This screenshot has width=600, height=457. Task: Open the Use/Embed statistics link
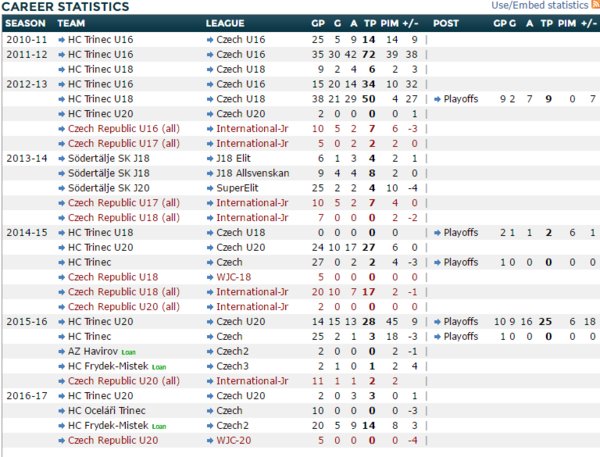540,5
